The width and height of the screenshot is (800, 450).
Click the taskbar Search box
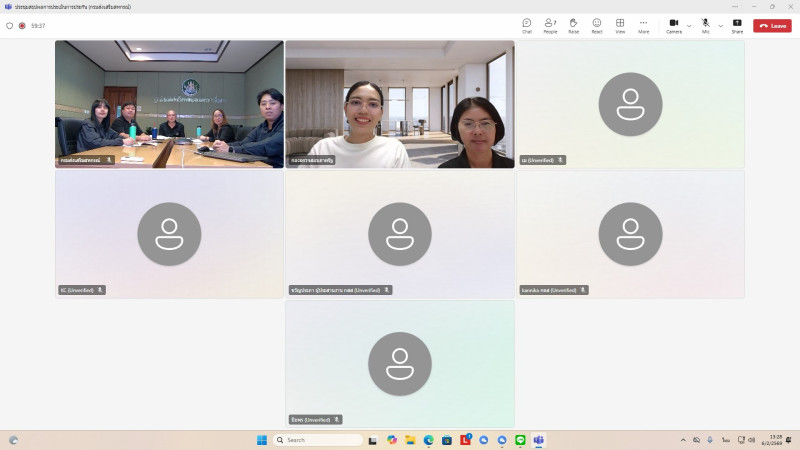point(320,440)
